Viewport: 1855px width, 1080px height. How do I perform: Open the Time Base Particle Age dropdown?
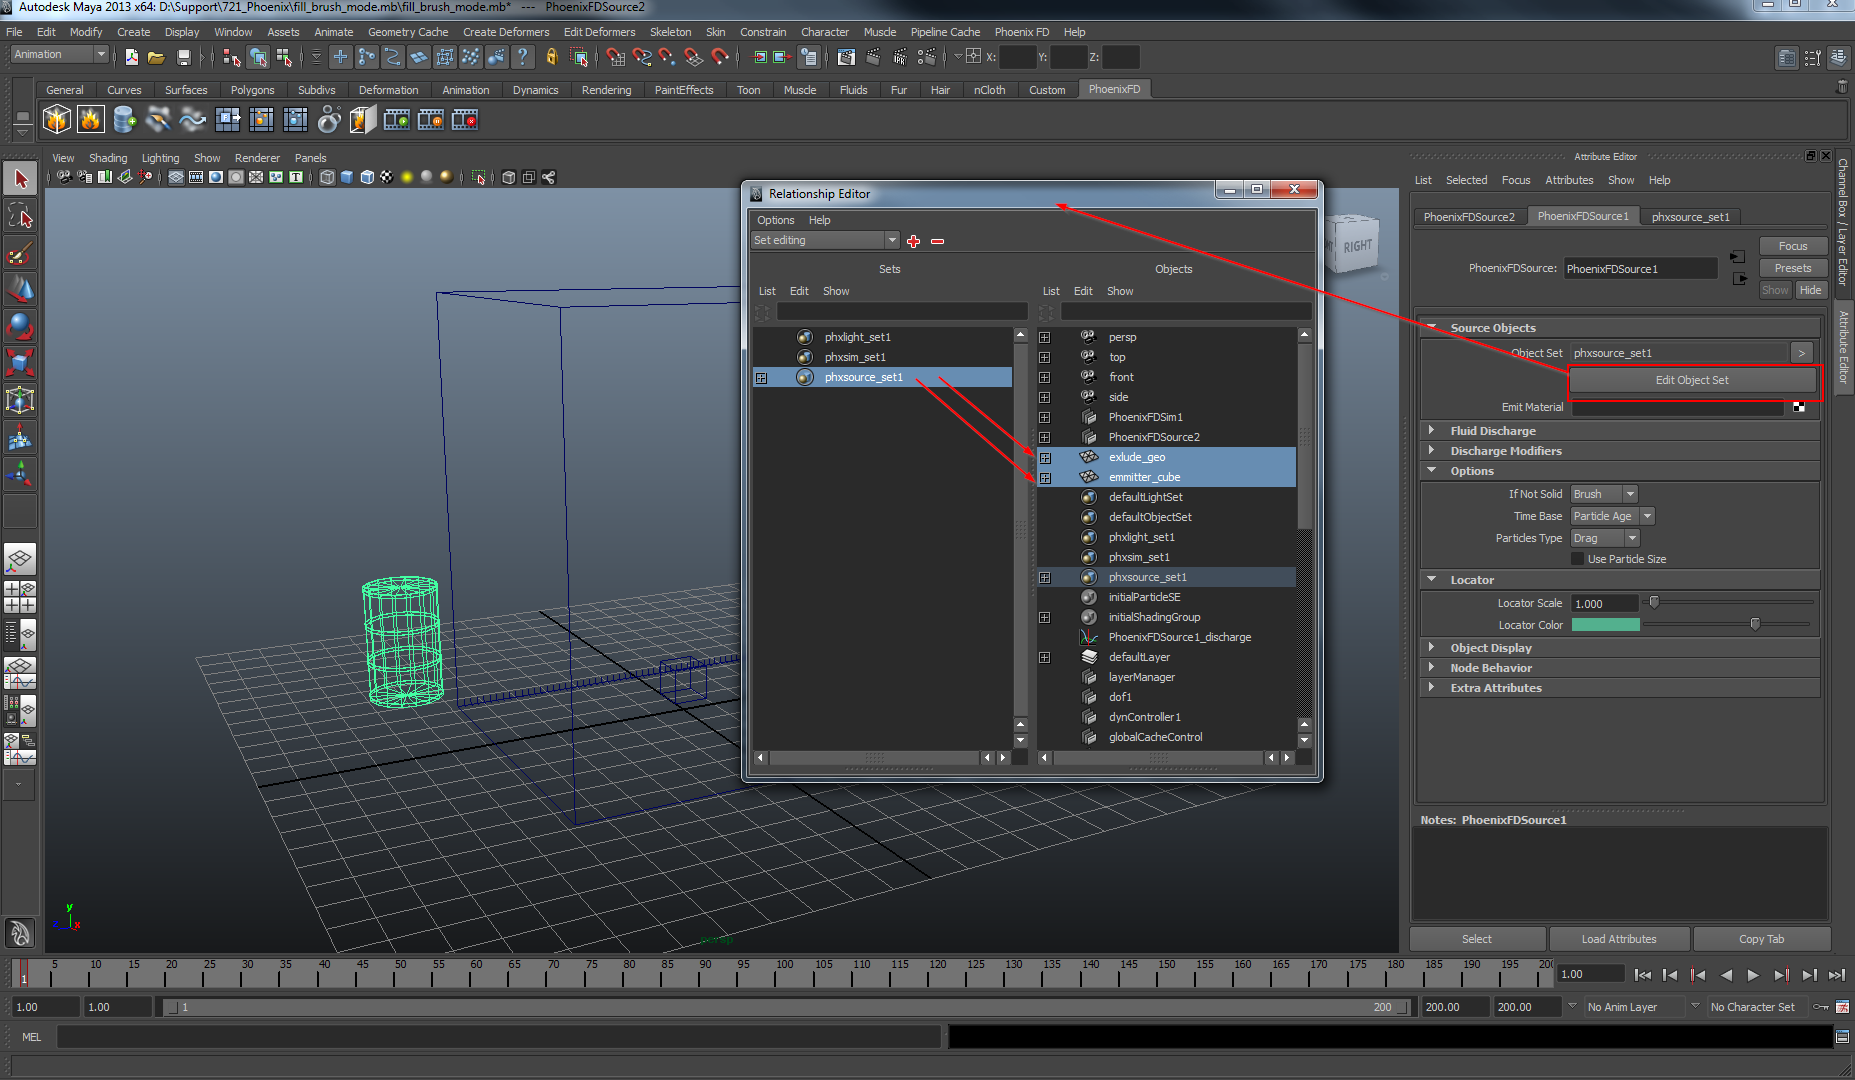[1612, 516]
